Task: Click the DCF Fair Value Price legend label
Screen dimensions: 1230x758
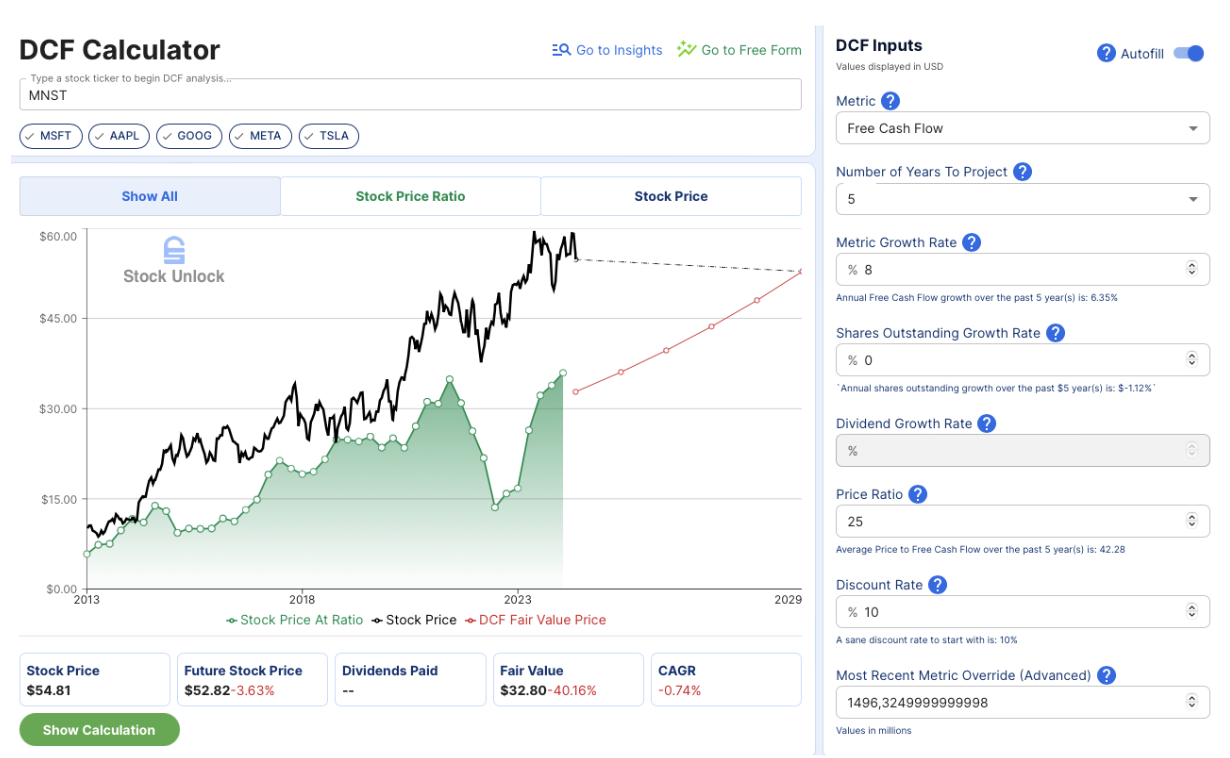Action: [543, 620]
